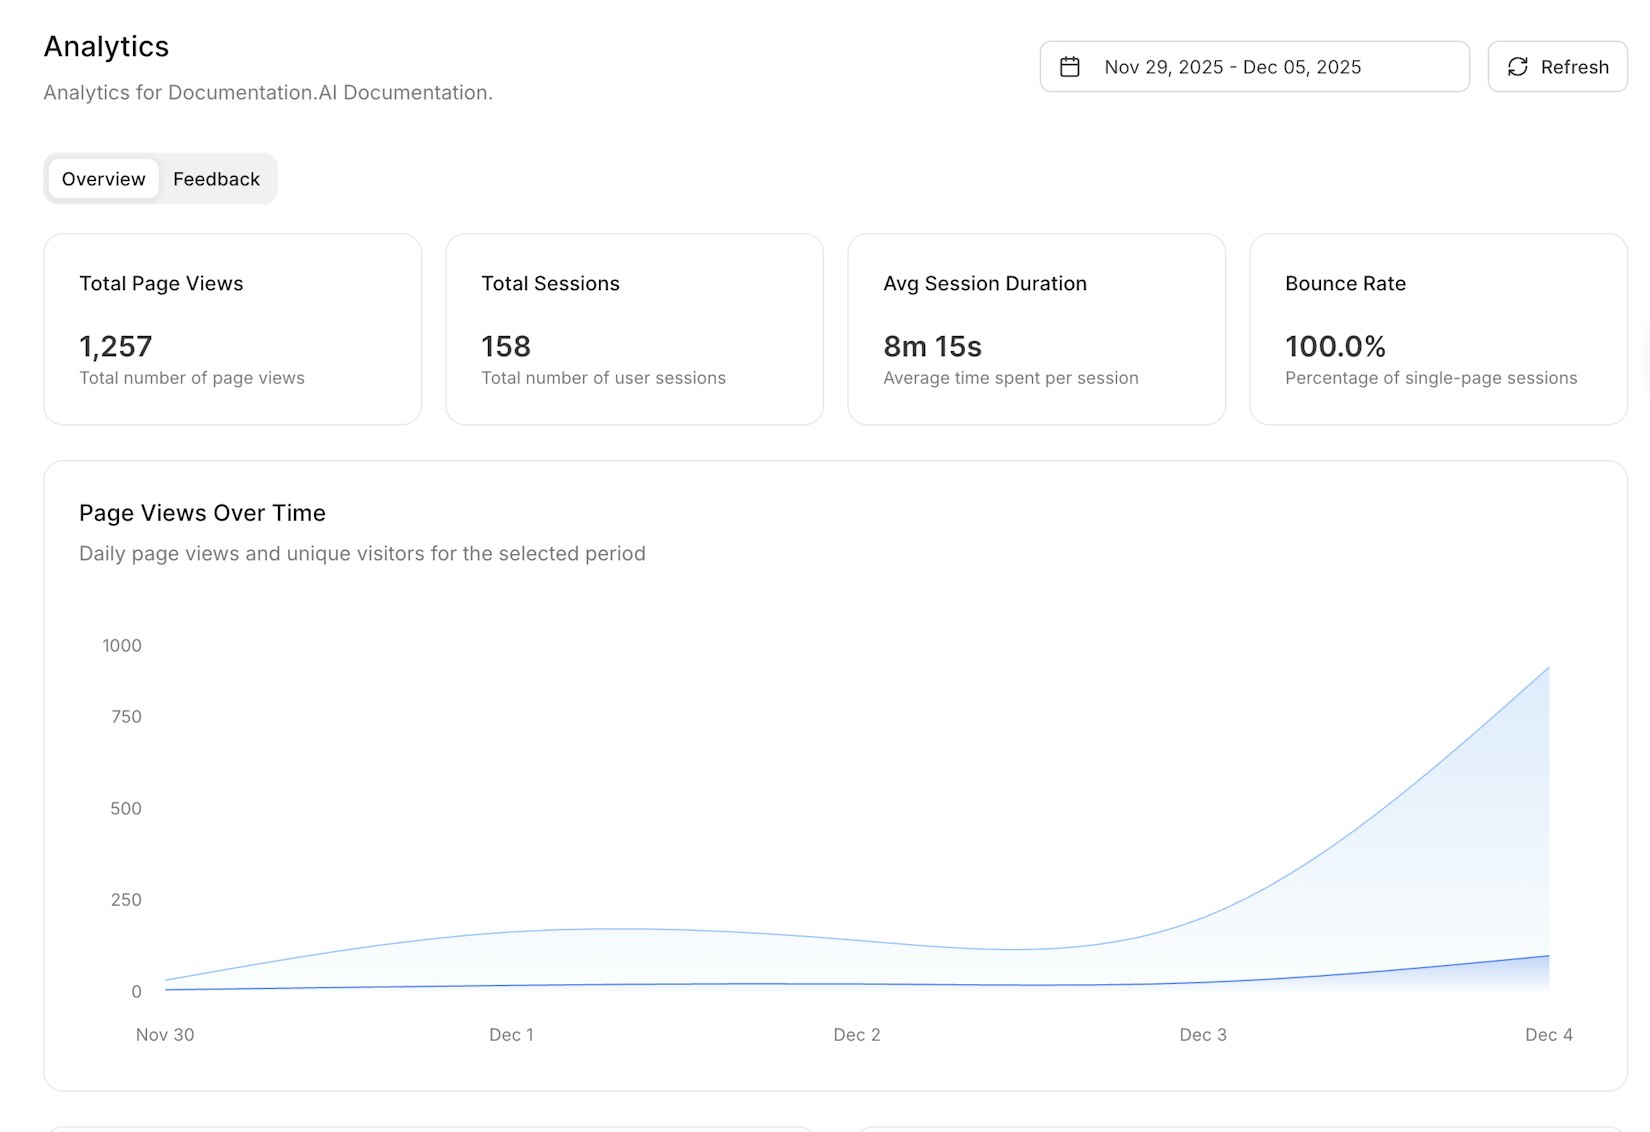Click the 1,257 page views value

(115, 346)
